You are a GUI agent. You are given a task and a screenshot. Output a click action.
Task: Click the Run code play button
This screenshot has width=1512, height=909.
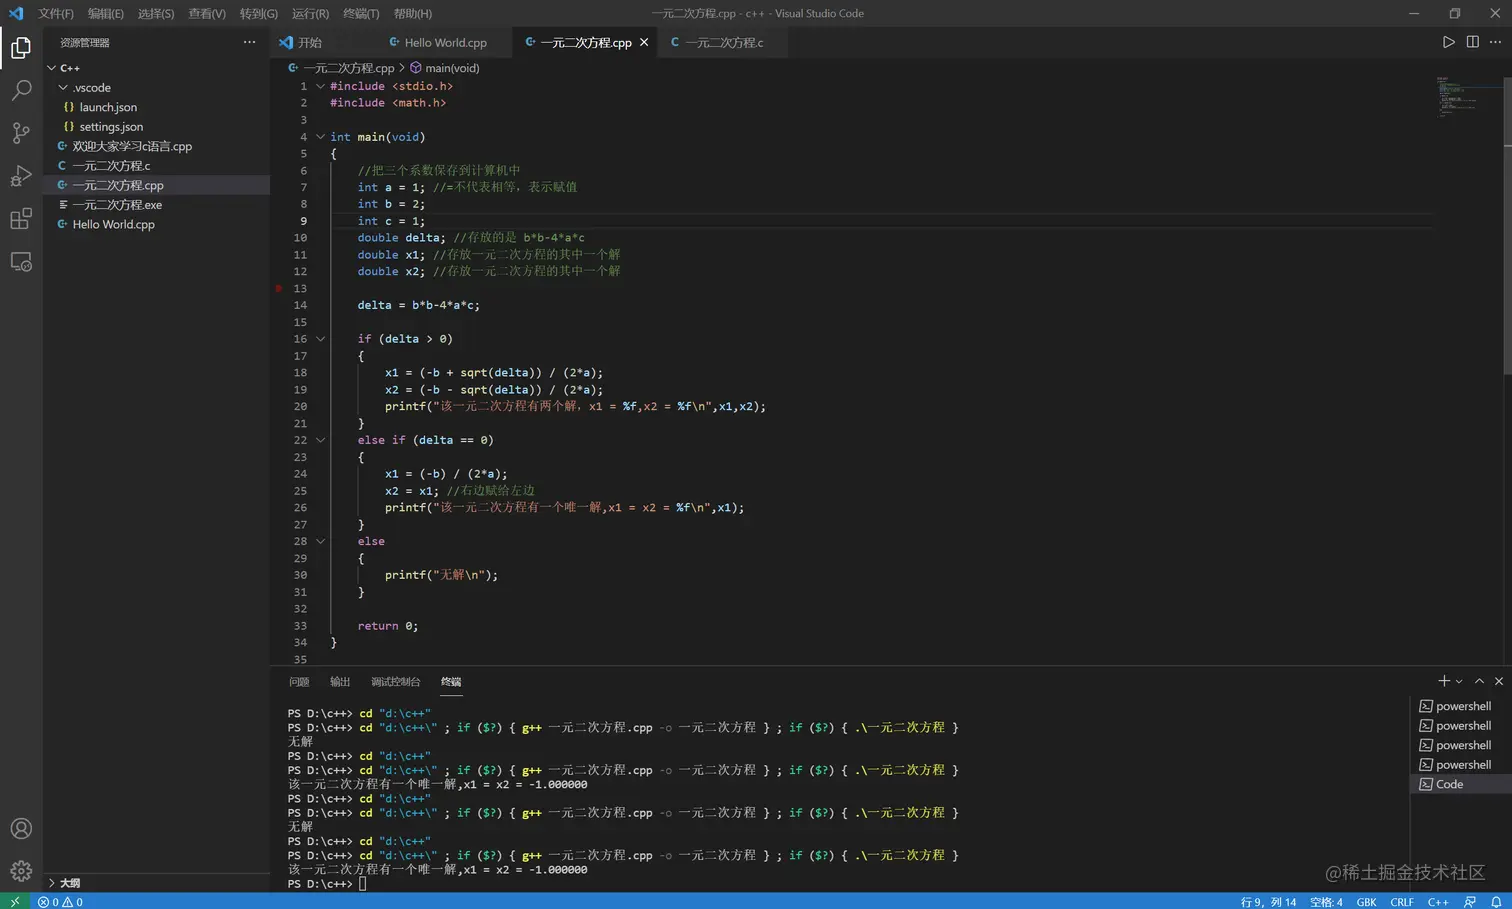click(1448, 42)
